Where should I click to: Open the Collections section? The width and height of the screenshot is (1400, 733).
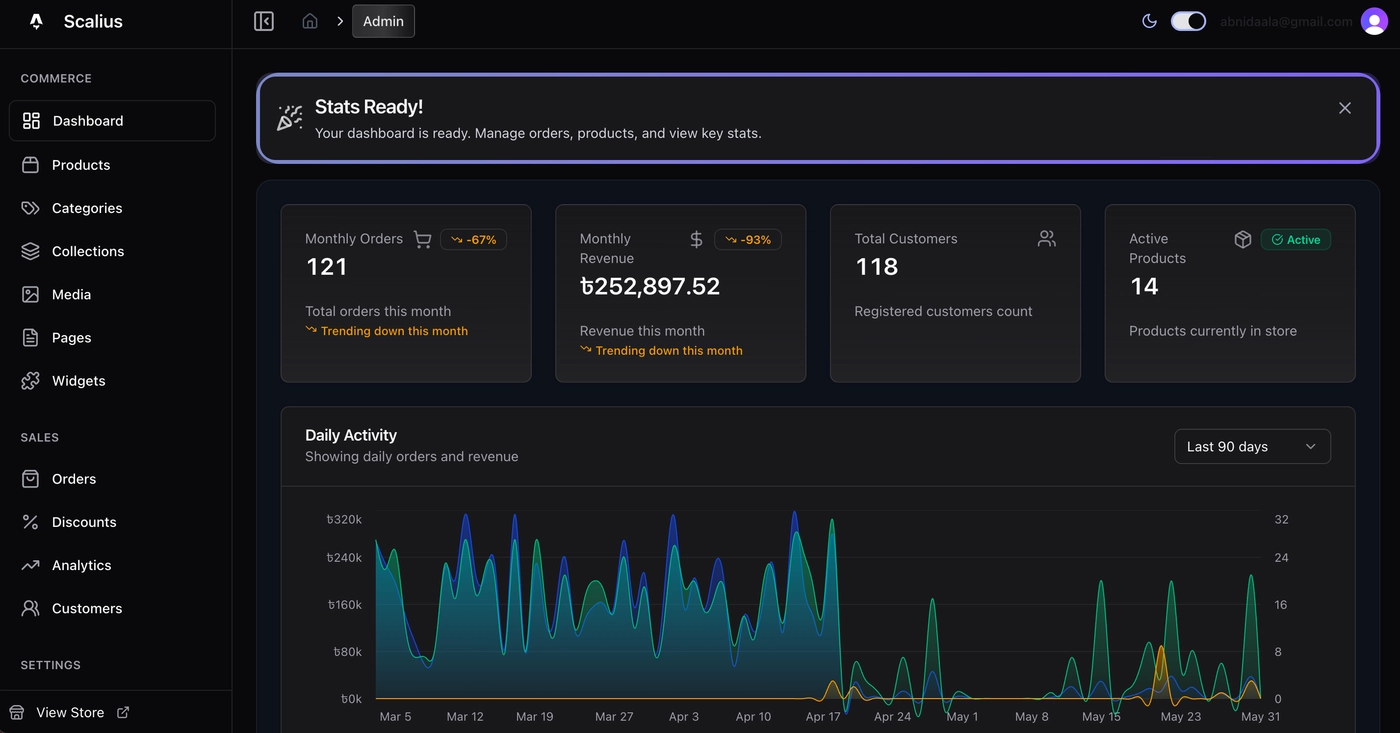point(88,251)
